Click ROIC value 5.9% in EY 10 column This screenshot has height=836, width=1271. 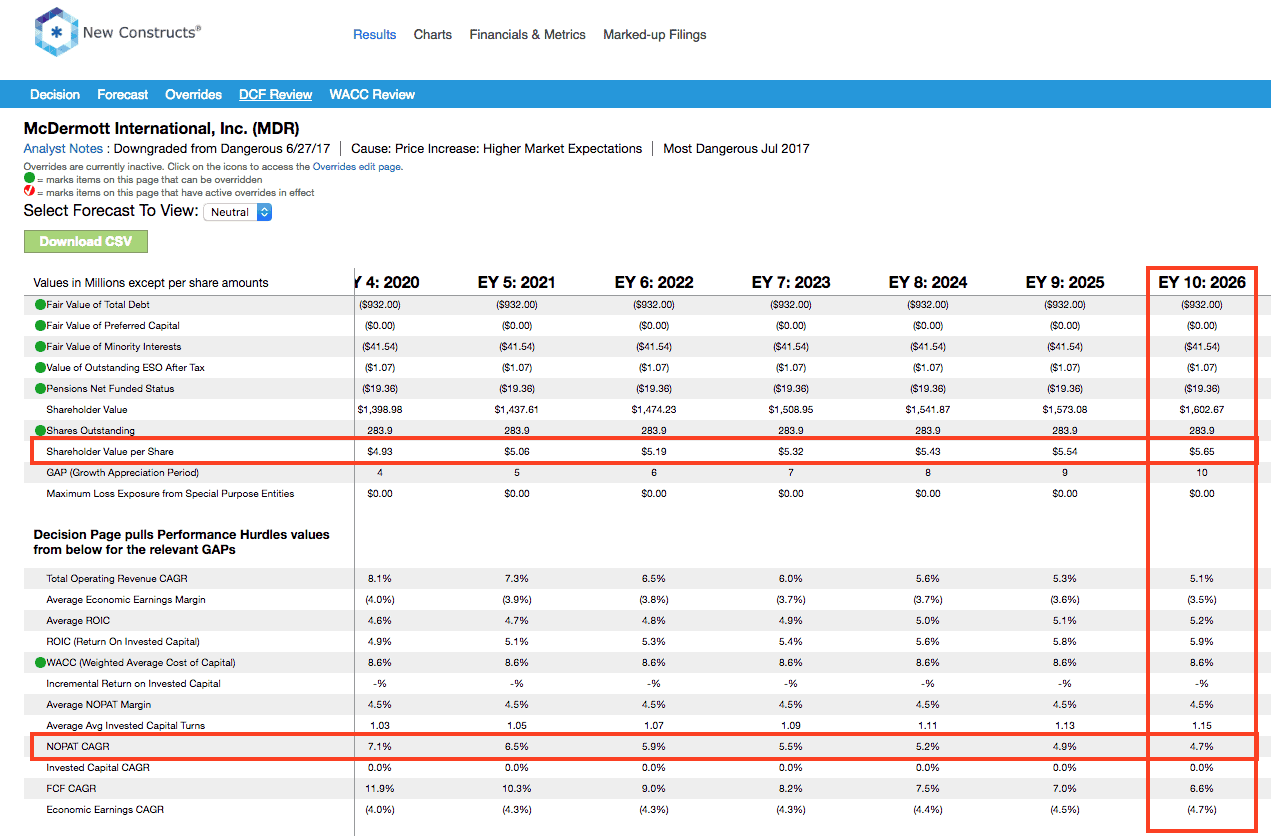[x=1202, y=642]
